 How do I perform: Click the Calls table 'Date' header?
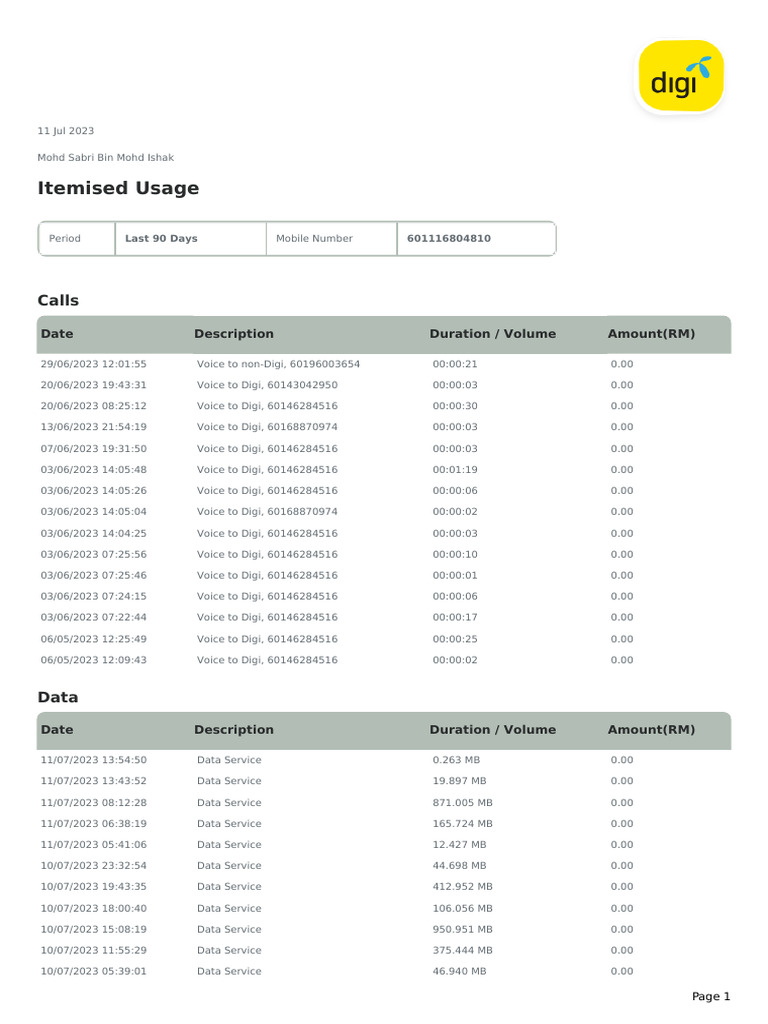pos(57,334)
